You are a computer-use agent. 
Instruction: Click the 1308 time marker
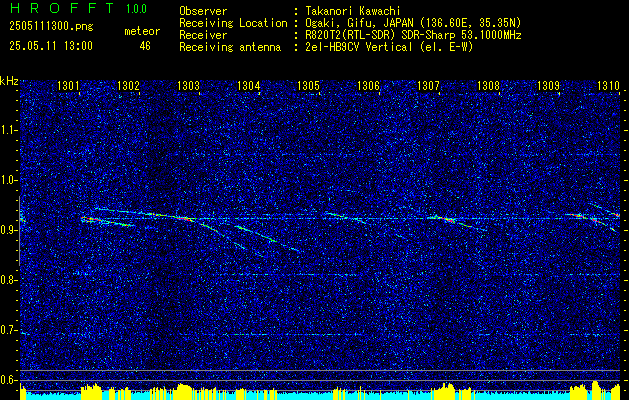tap(488, 85)
